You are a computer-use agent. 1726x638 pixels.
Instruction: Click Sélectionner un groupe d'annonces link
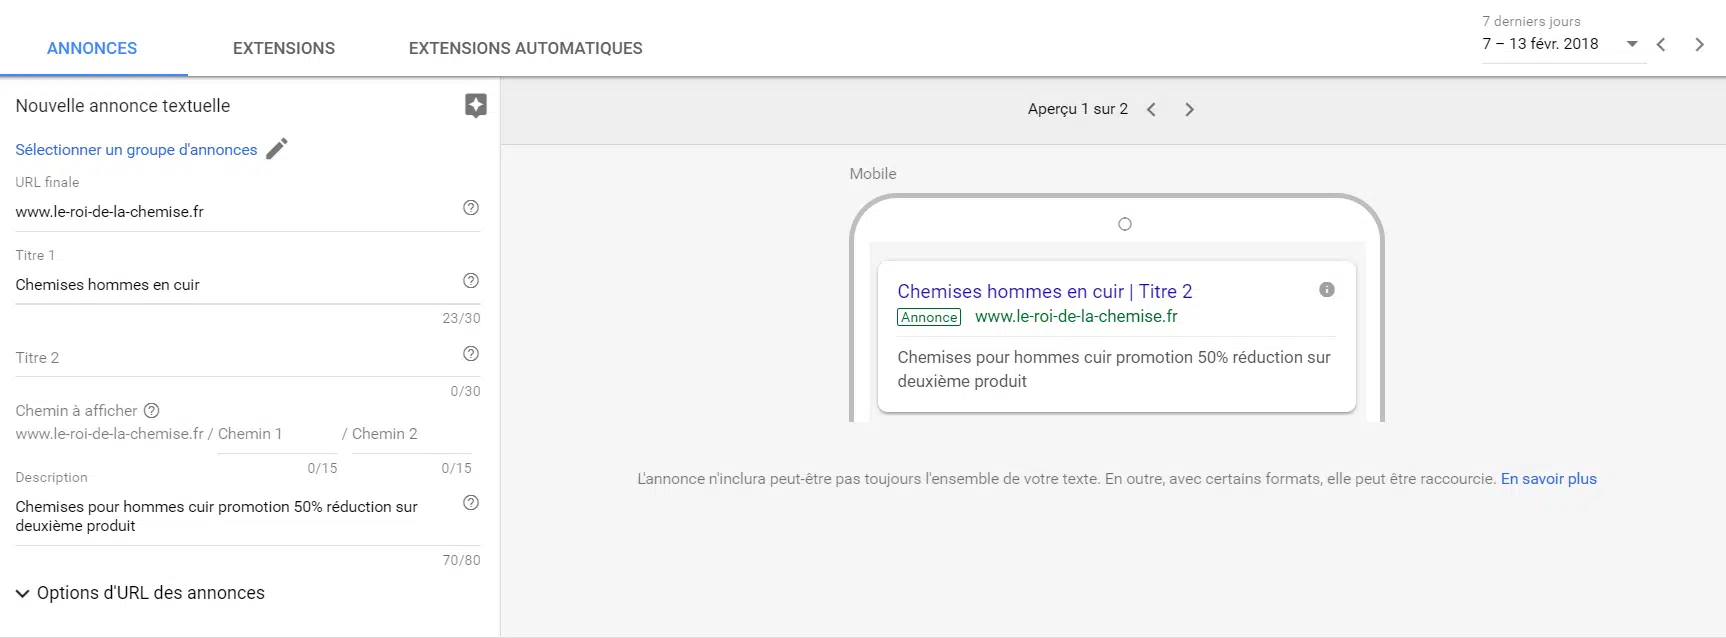click(136, 150)
